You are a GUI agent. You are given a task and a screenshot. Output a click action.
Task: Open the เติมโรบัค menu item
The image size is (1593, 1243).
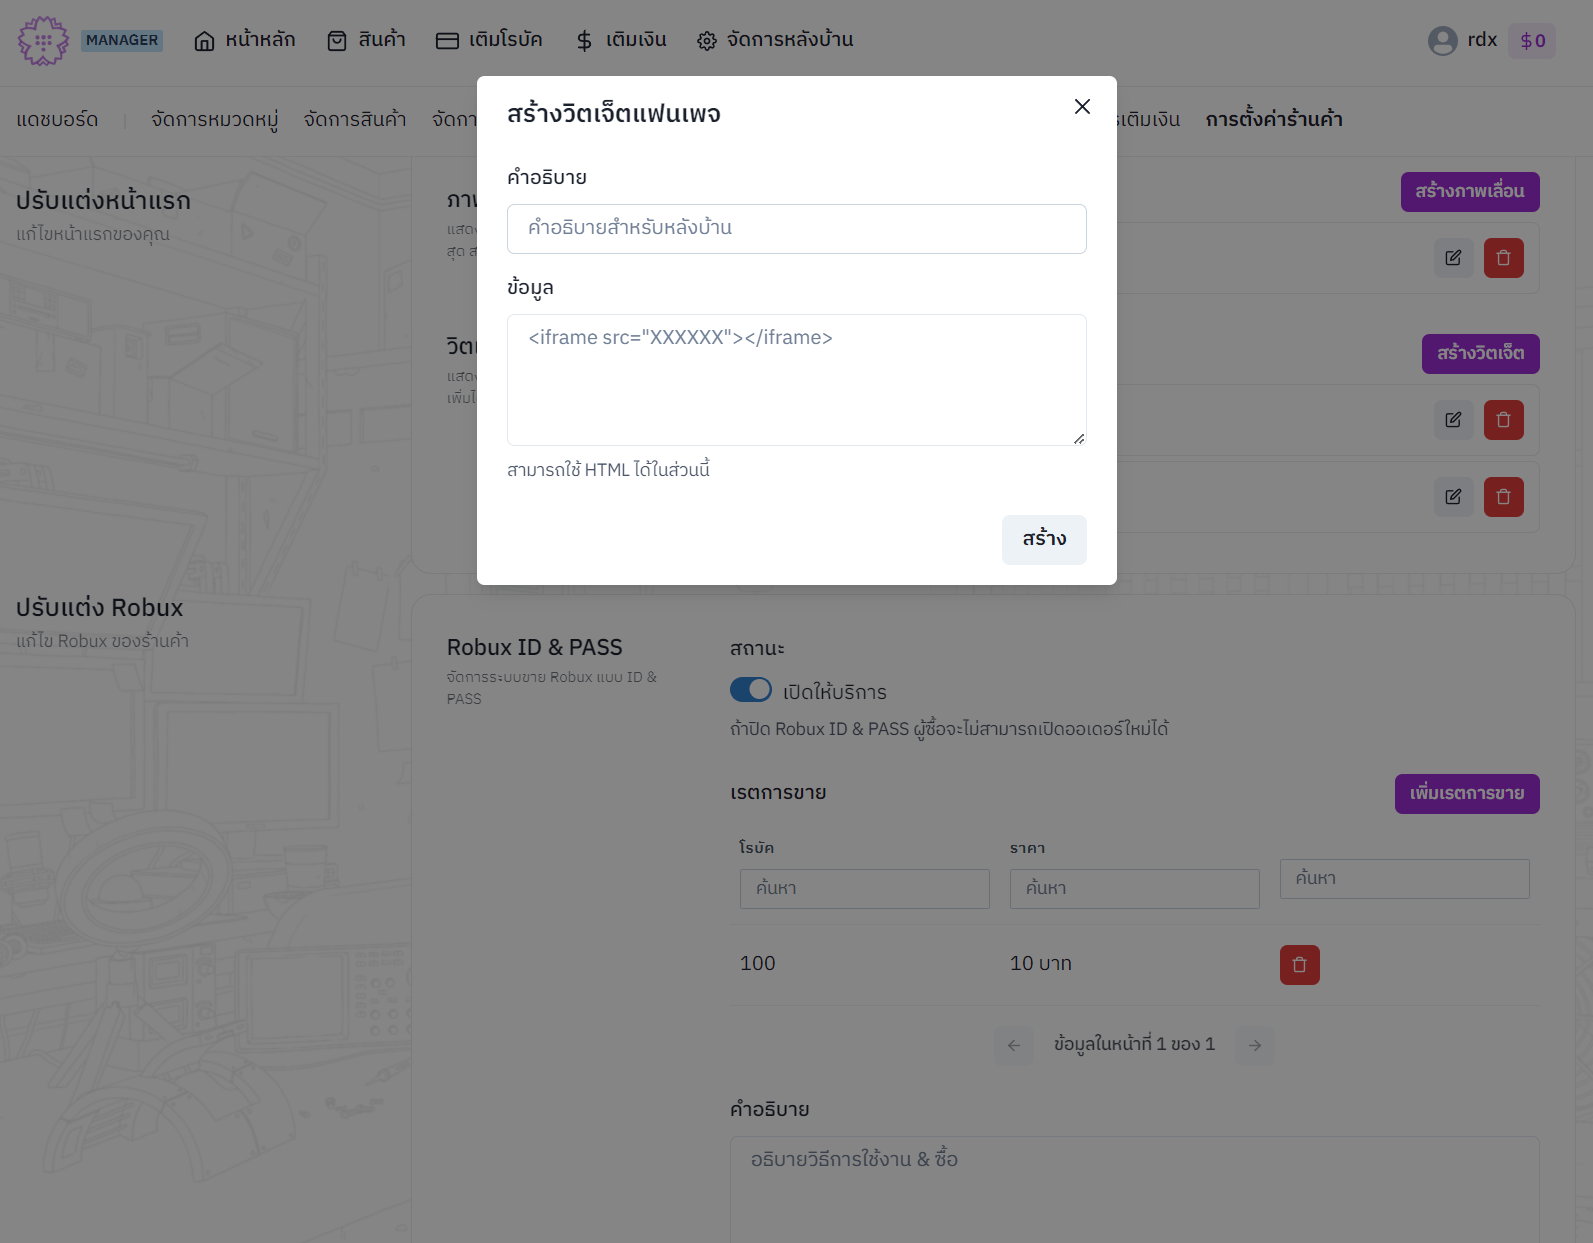489,40
